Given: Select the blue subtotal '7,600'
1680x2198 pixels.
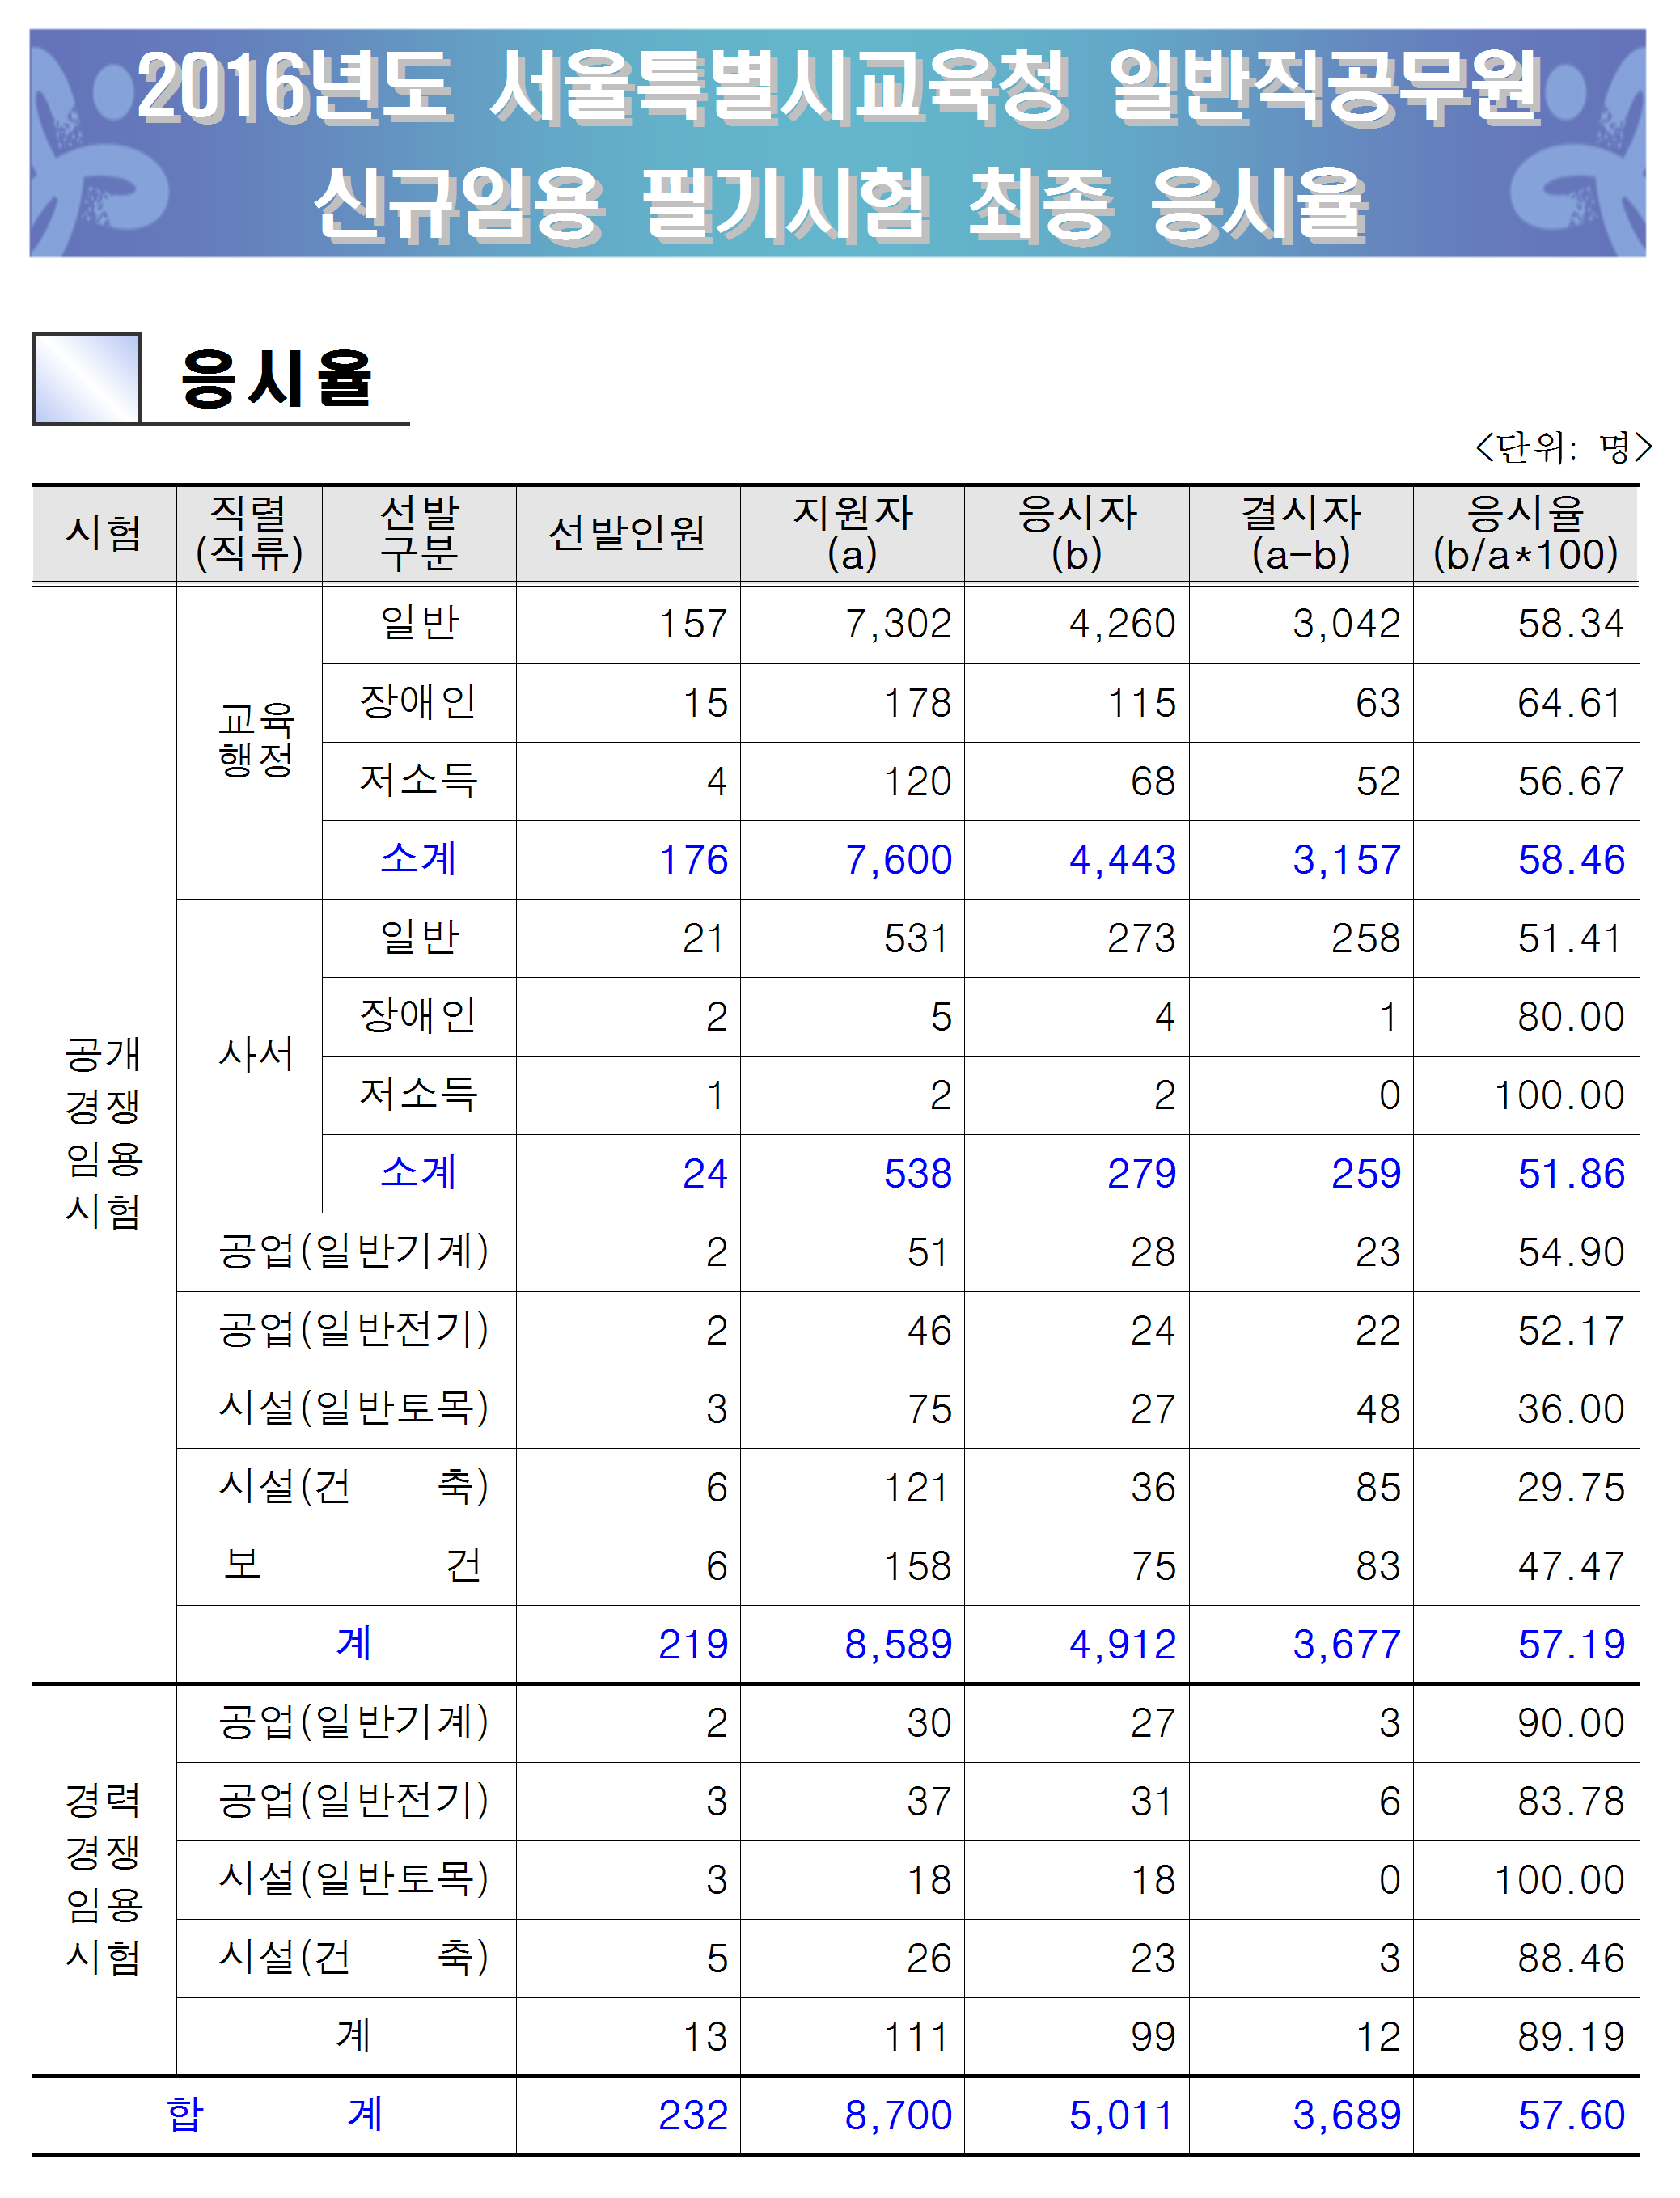Looking at the screenshot, I should tap(898, 860).
